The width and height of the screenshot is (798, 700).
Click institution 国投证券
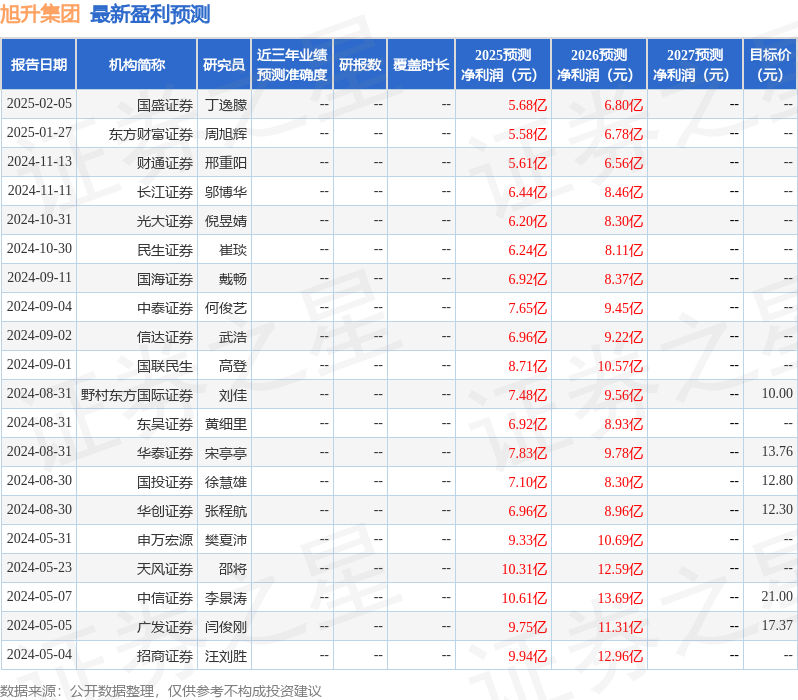click(x=165, y=483)
